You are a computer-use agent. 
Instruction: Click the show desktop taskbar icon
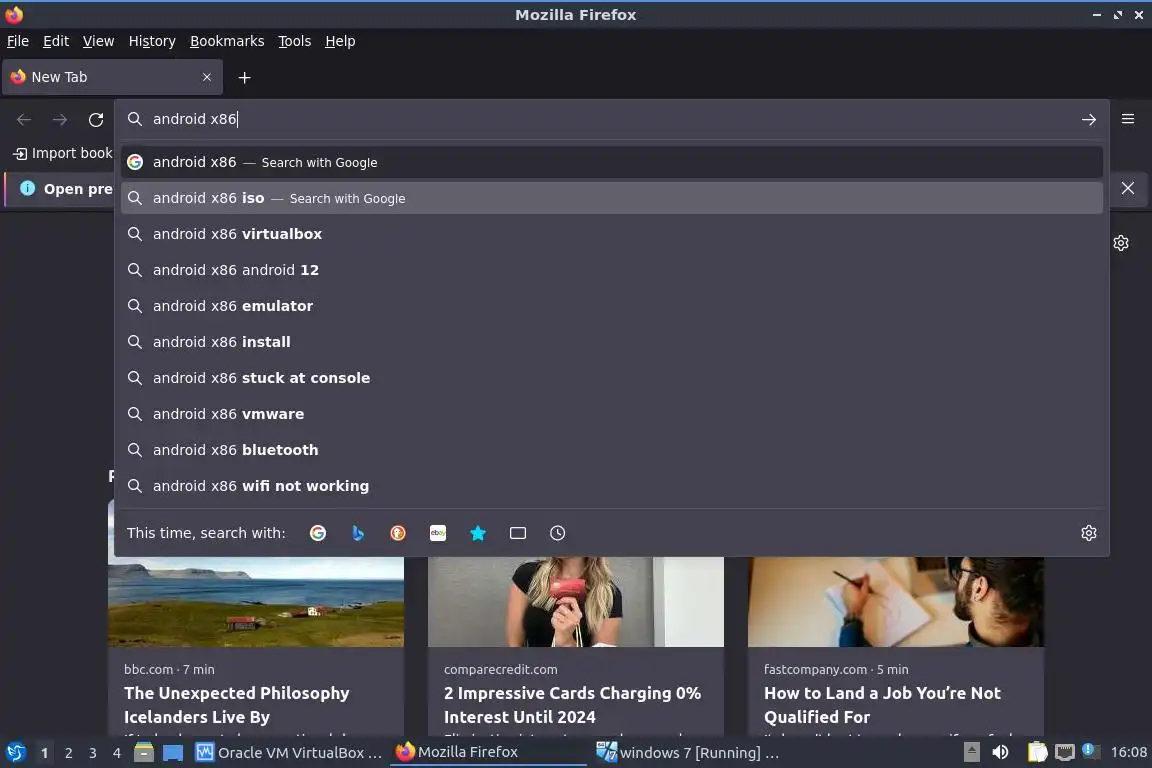(x=173, y=753)
